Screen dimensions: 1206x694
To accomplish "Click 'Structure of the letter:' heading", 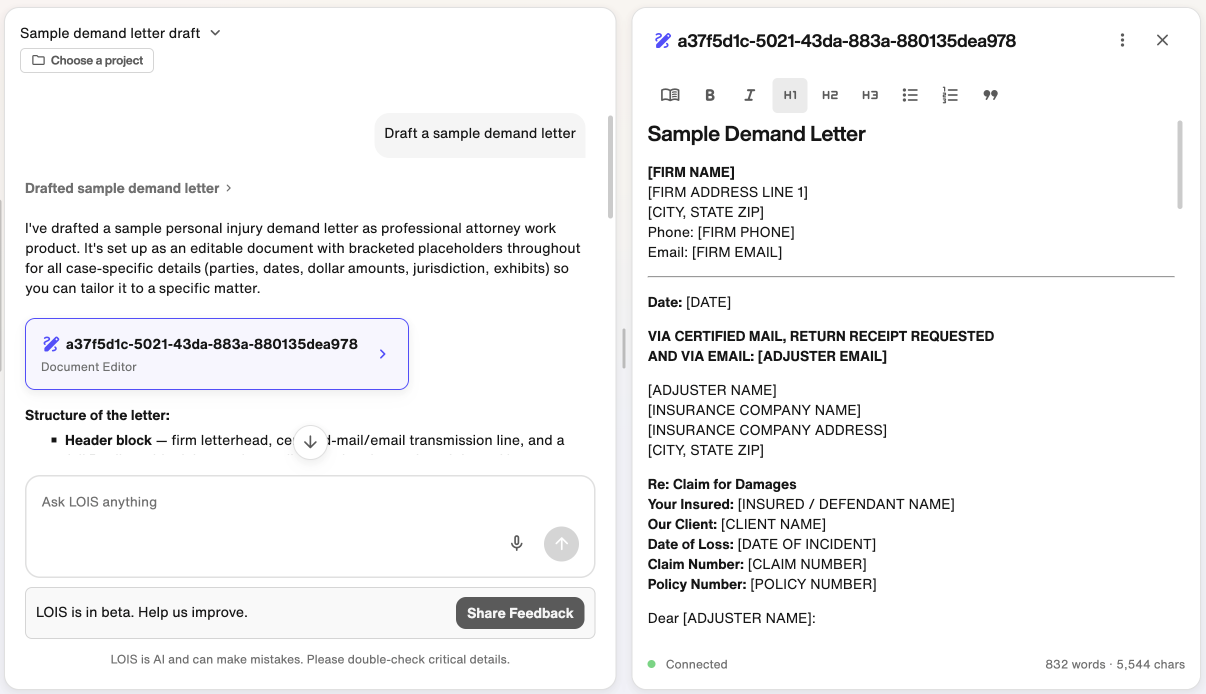I will (97, 415).
